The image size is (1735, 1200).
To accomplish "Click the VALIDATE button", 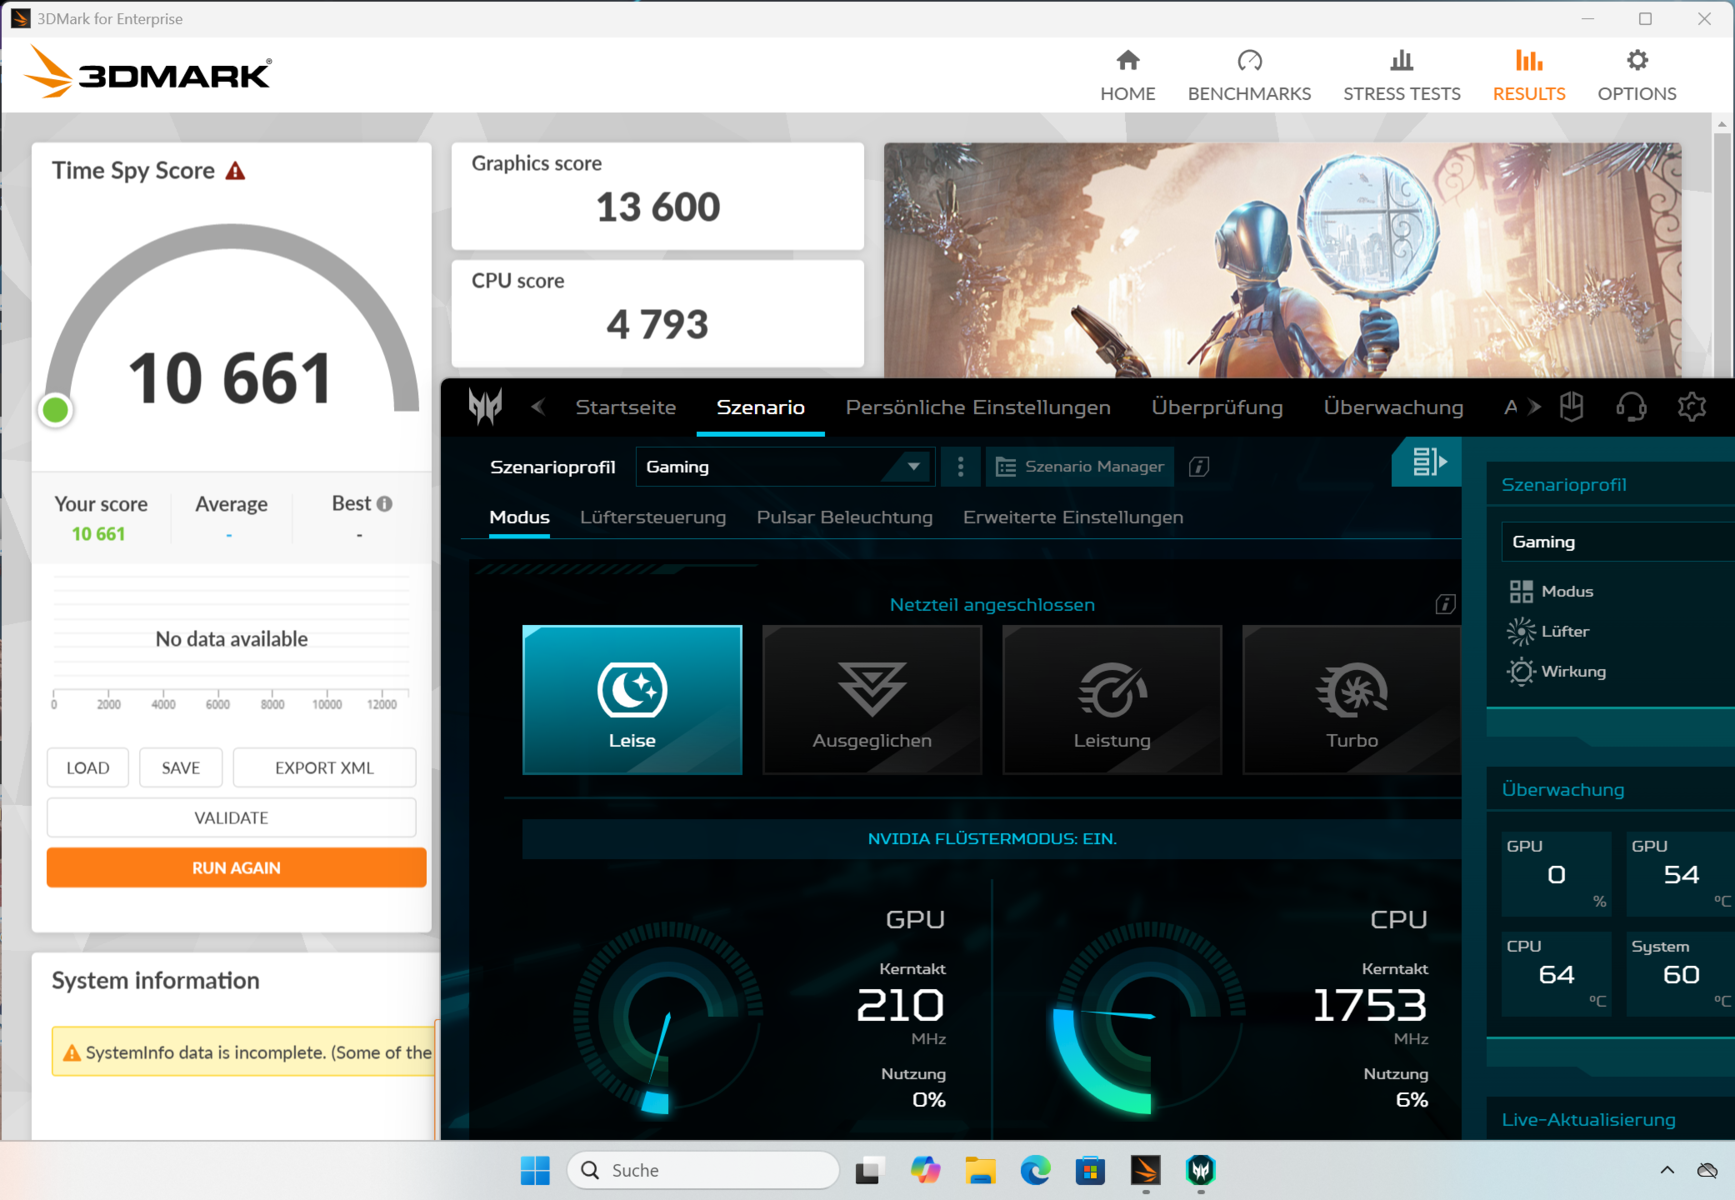I will 231,818.
